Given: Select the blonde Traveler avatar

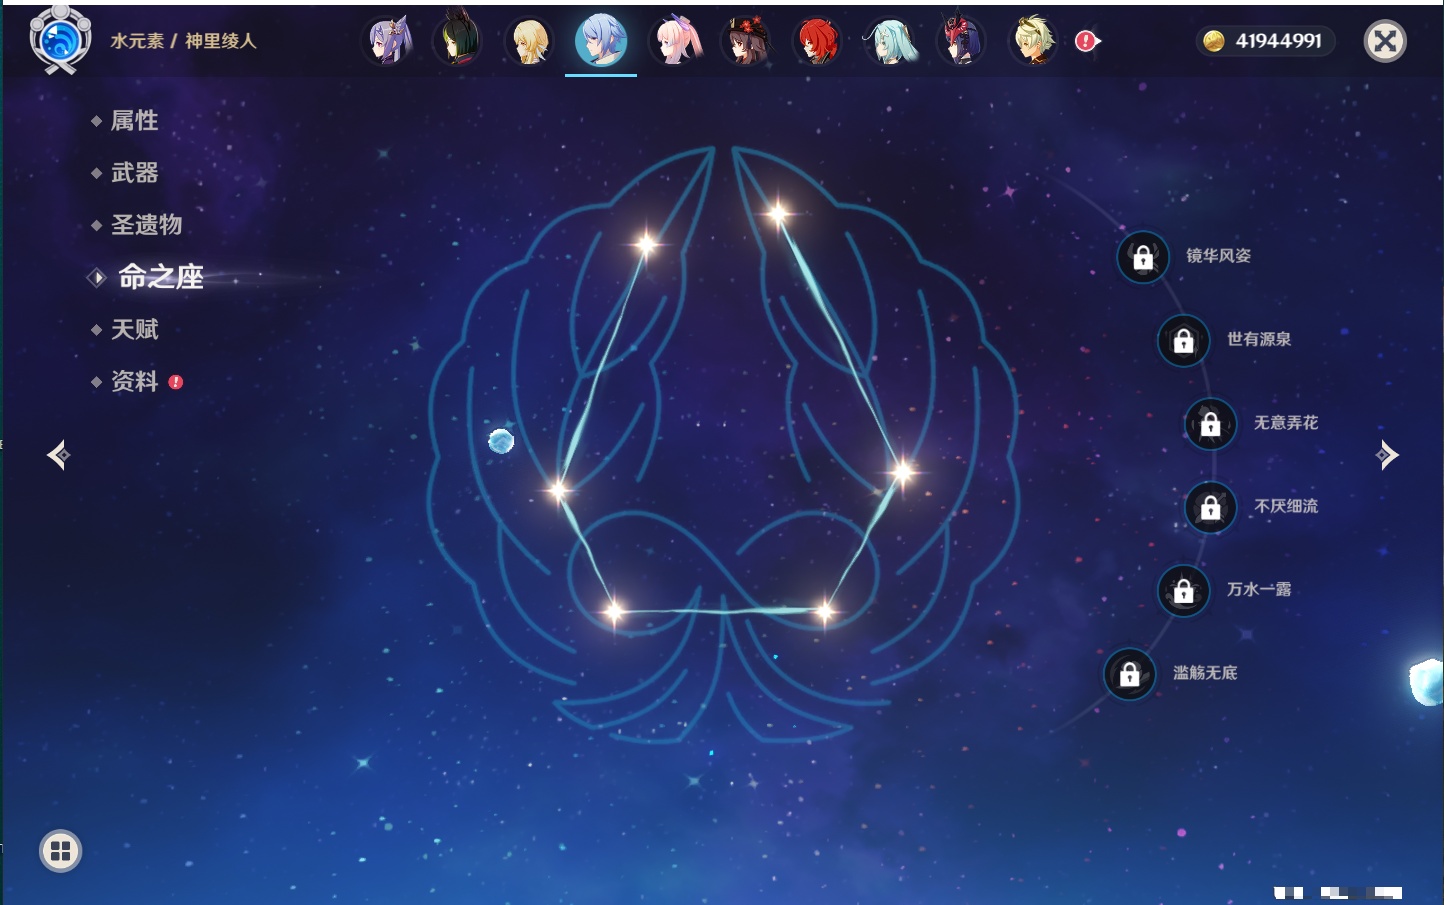Looking at the screenshot, I should 529,41.
